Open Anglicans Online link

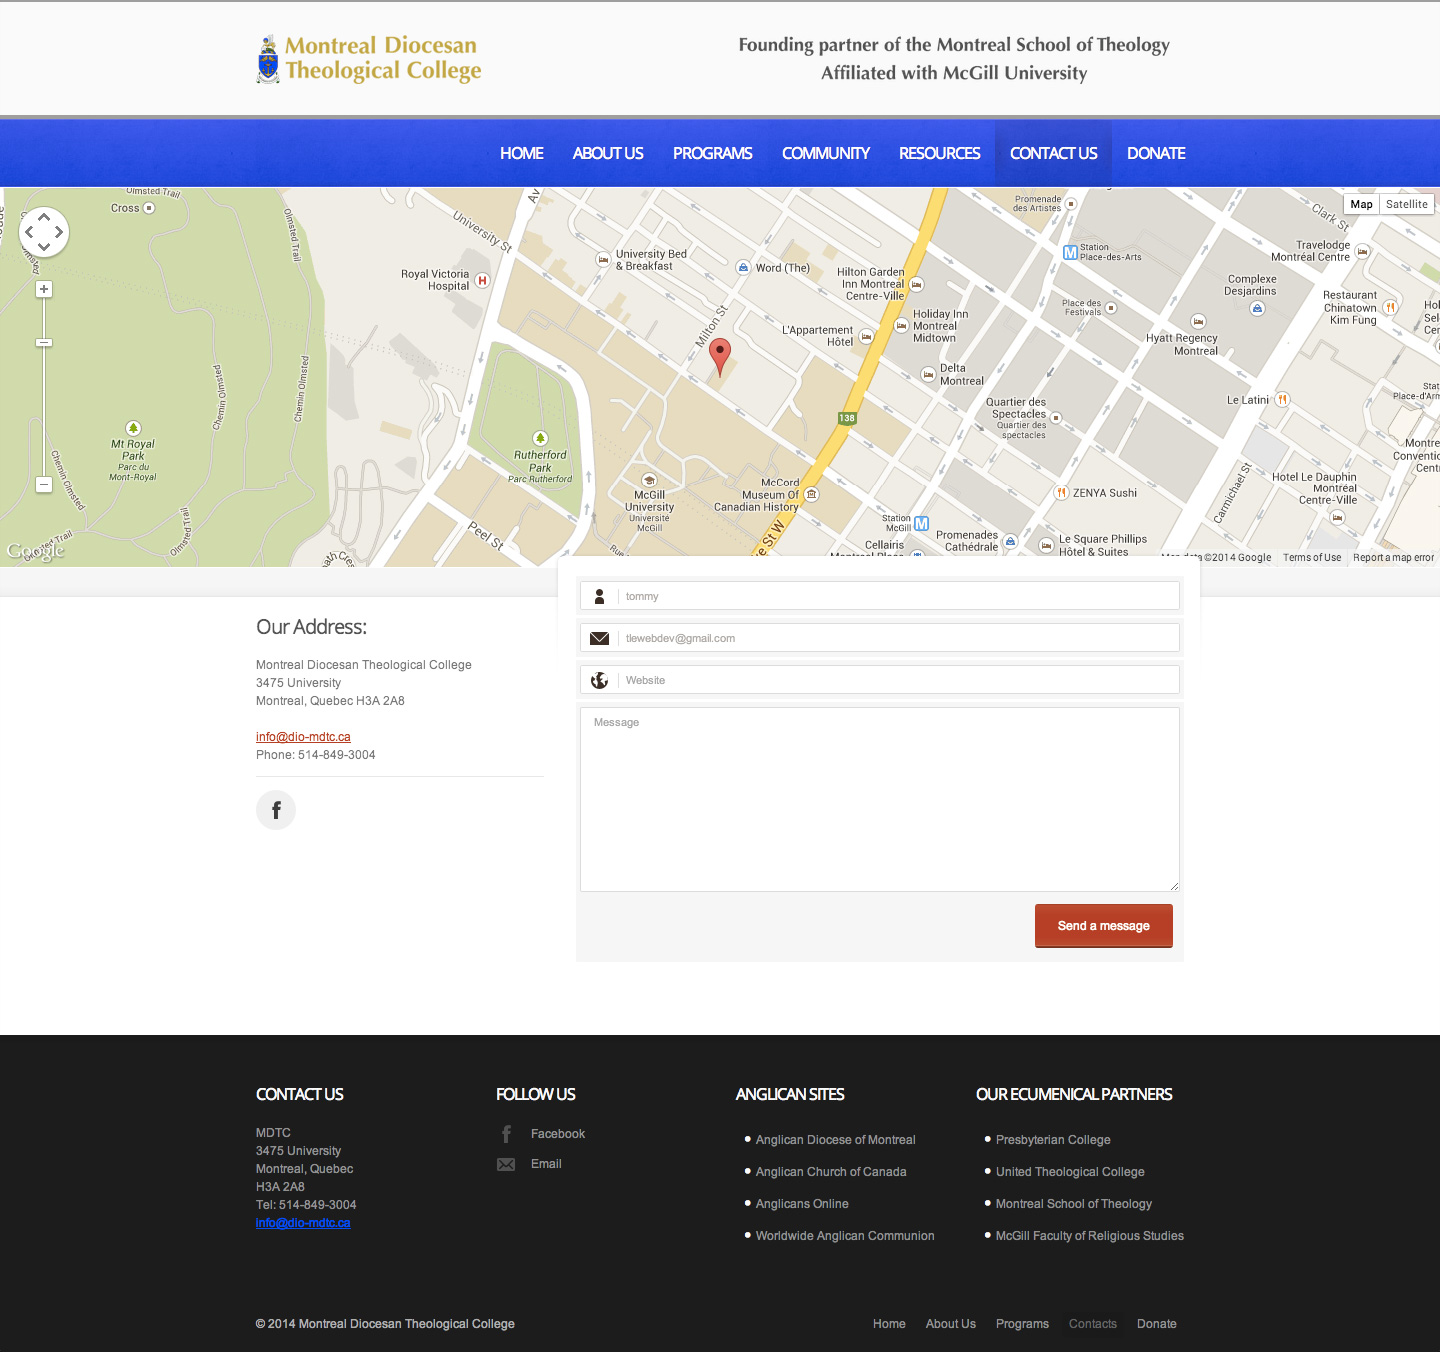[802, 1204]
